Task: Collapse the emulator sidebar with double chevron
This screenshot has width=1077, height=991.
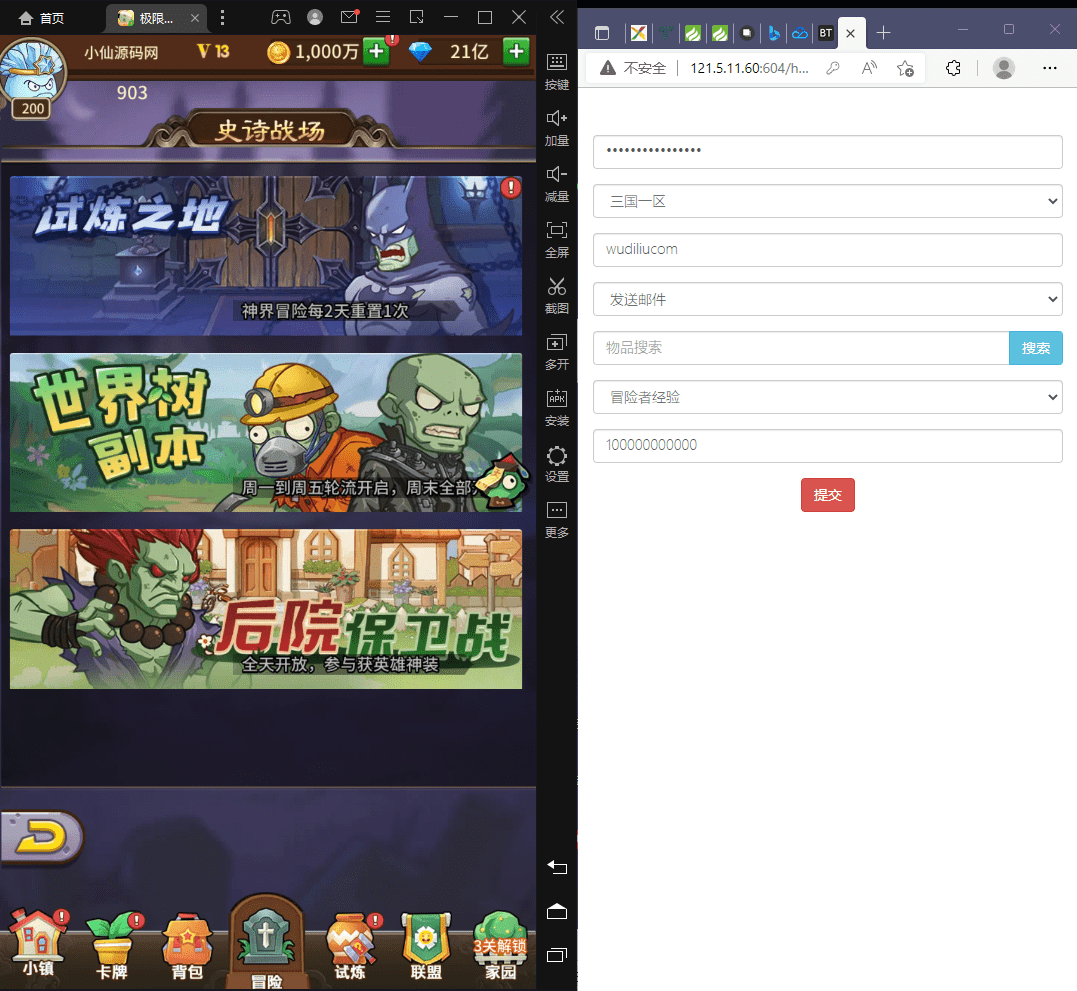Action: coord(557,17)
